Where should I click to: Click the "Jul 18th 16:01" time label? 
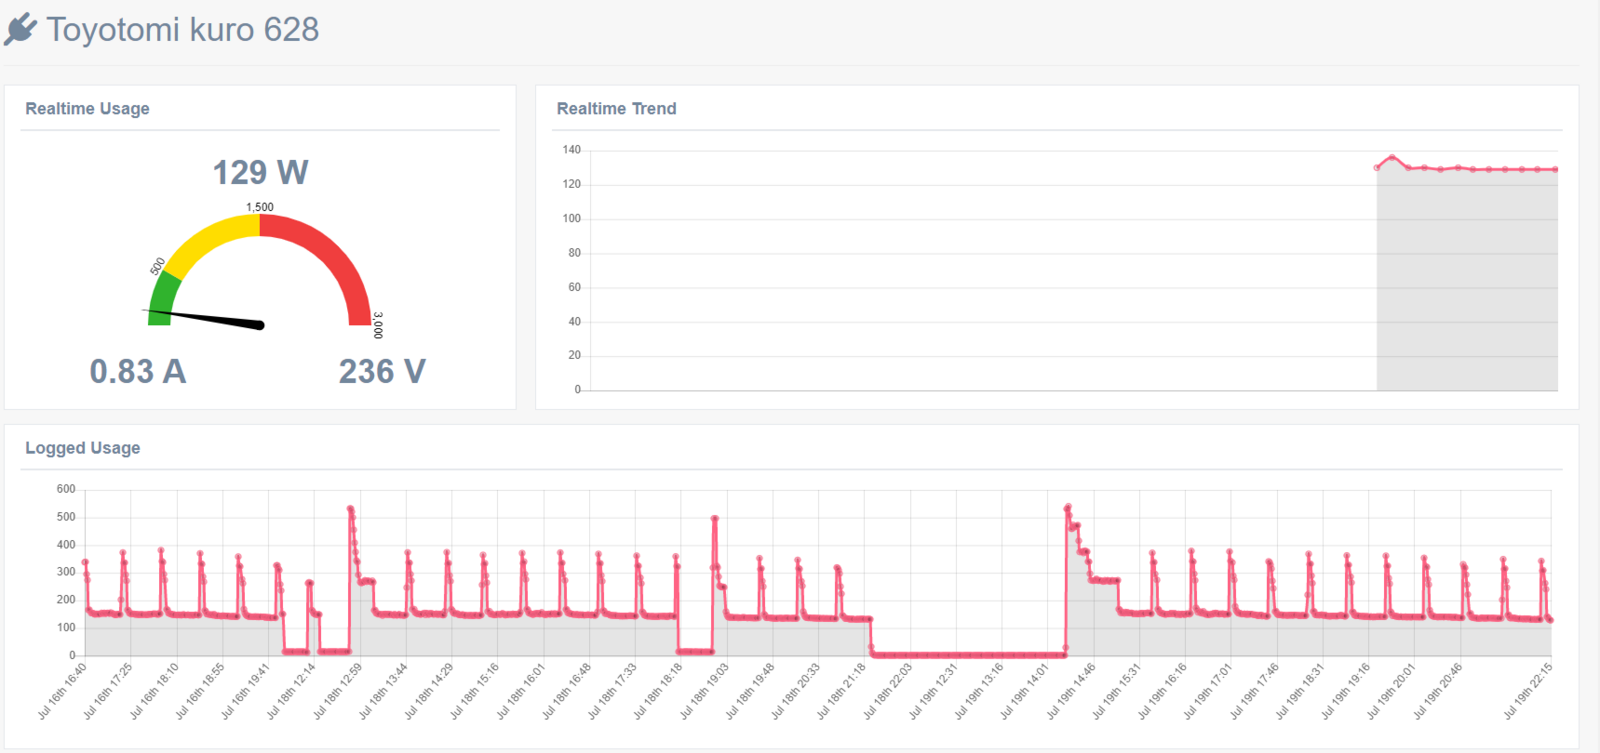[520, 691]
